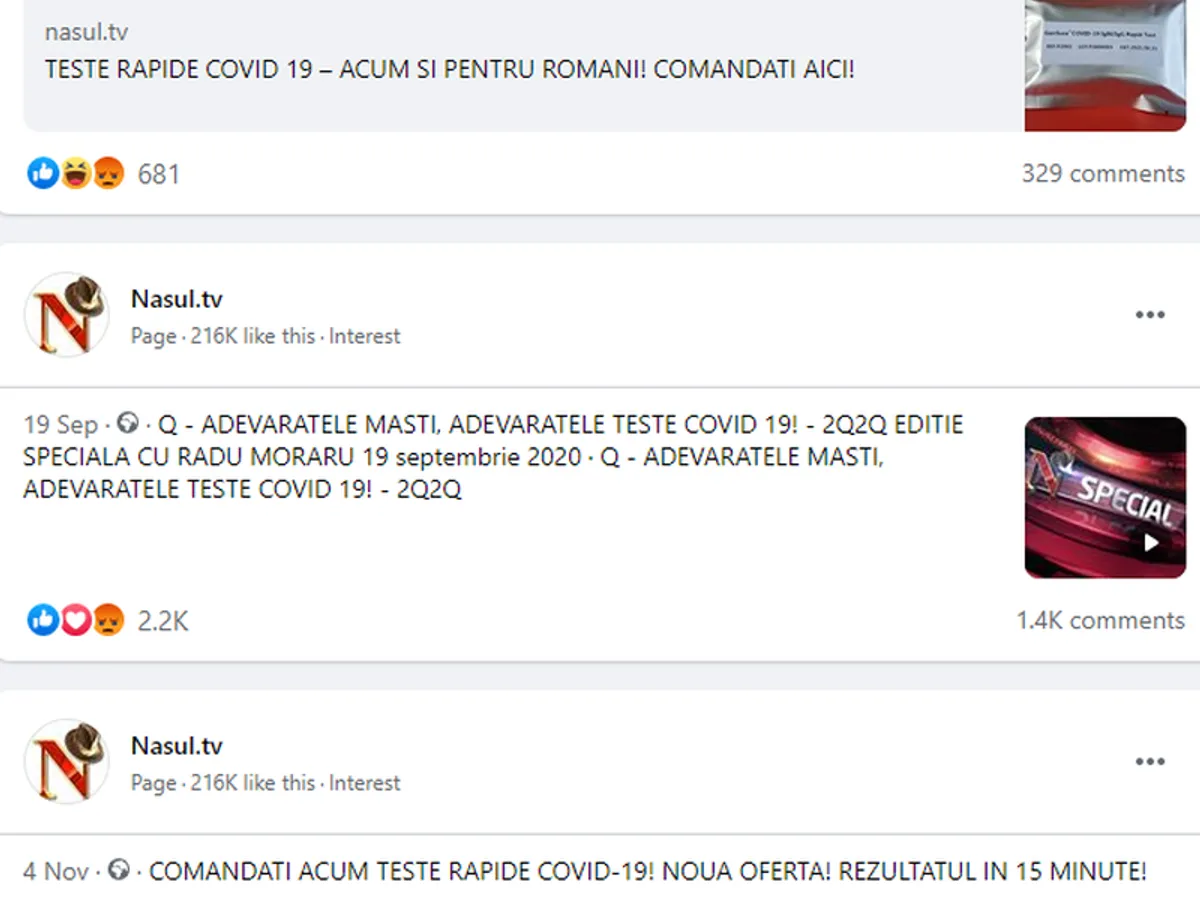Click the Like reaction icon beside 681
Viewport: 1200px width, 900px height.
[43, 174]
